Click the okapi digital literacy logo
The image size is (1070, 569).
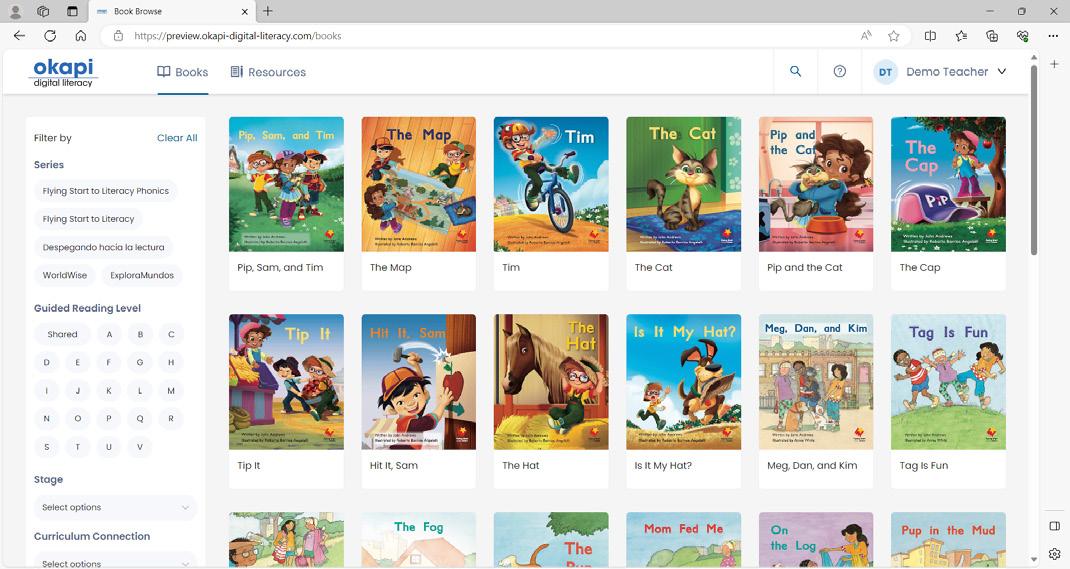63,72
